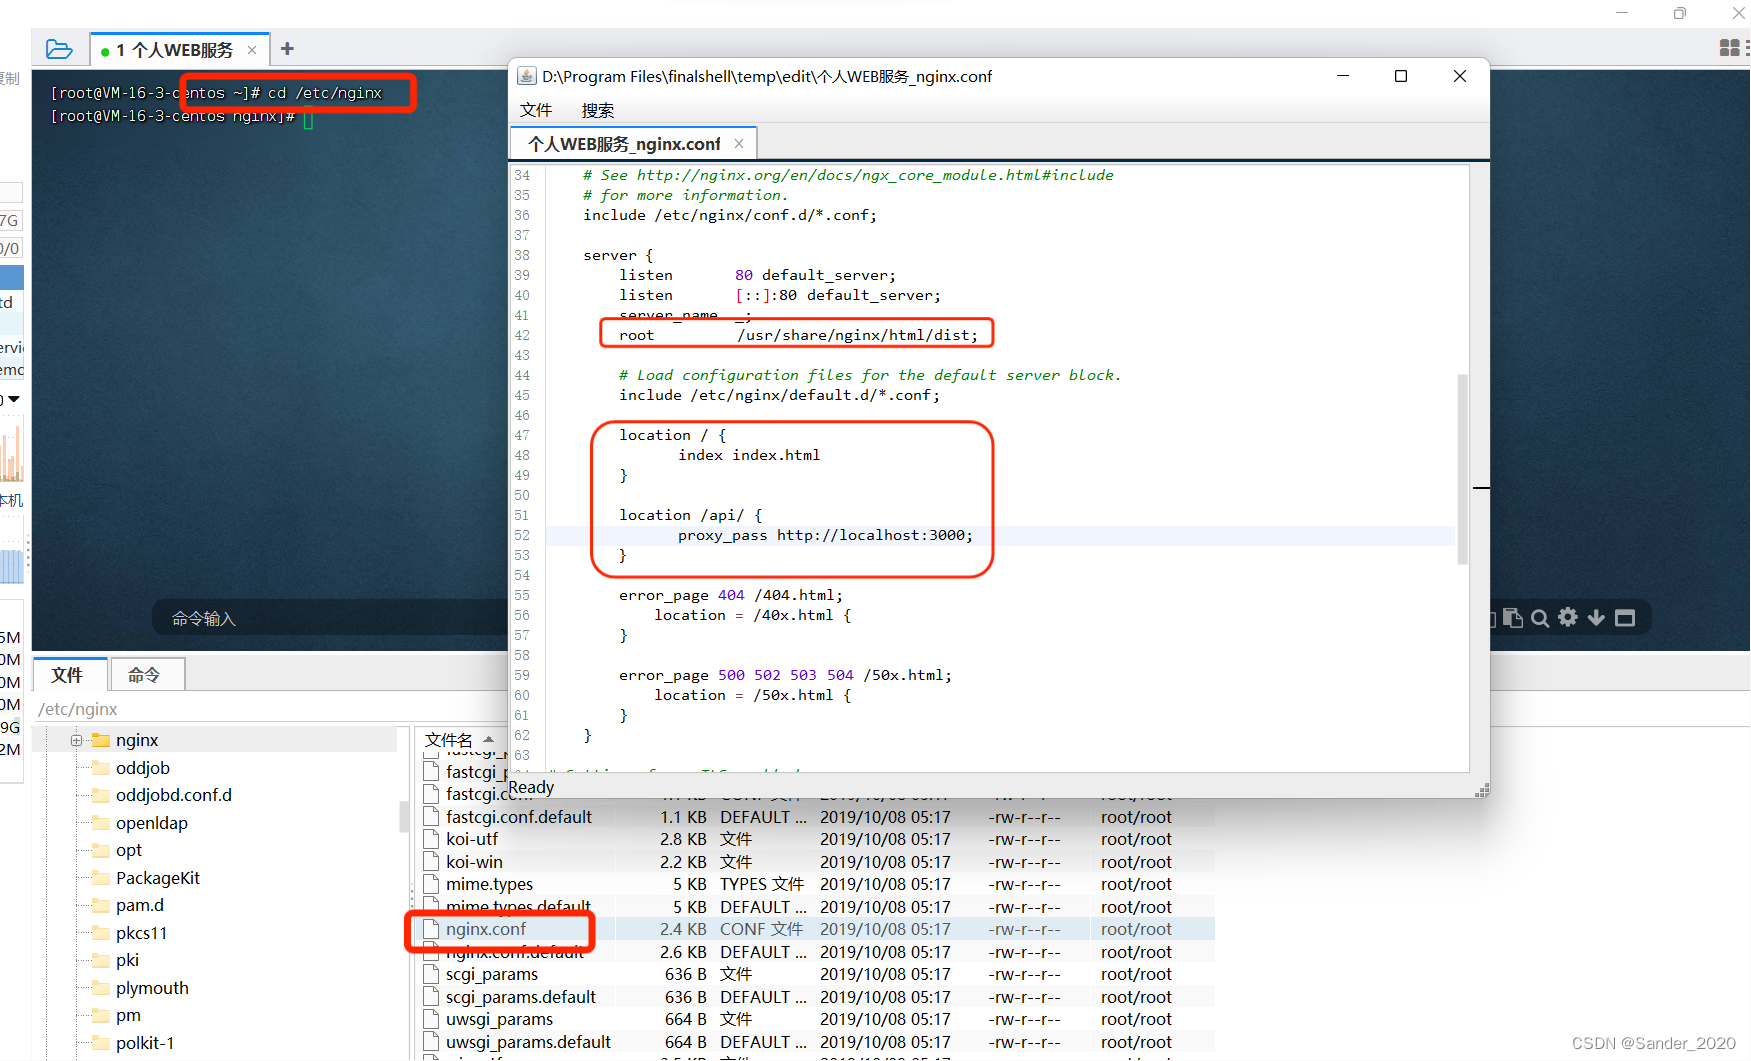Click line number 47 in editor gutter
This screenshot has height=1061, width=1751.
click(522, 435)
